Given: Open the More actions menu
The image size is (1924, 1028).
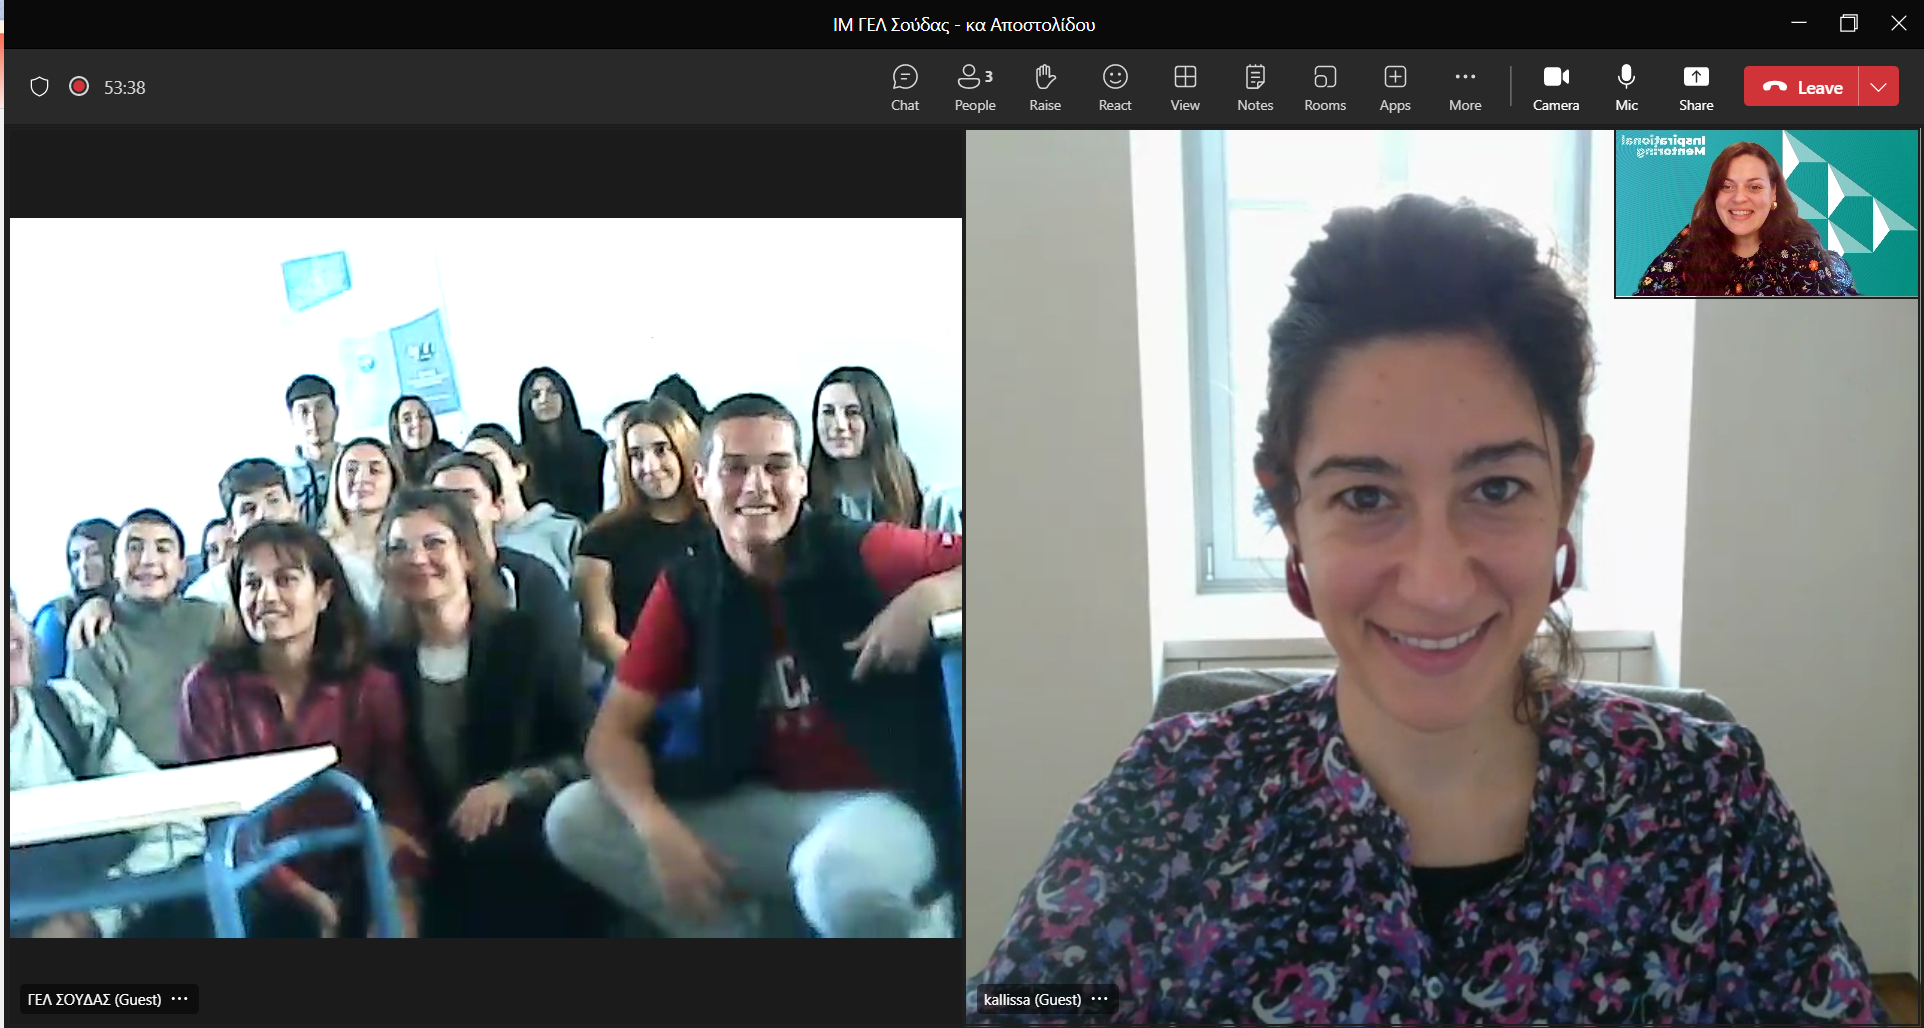Looking at the screenshot, I should [1465, 87].
